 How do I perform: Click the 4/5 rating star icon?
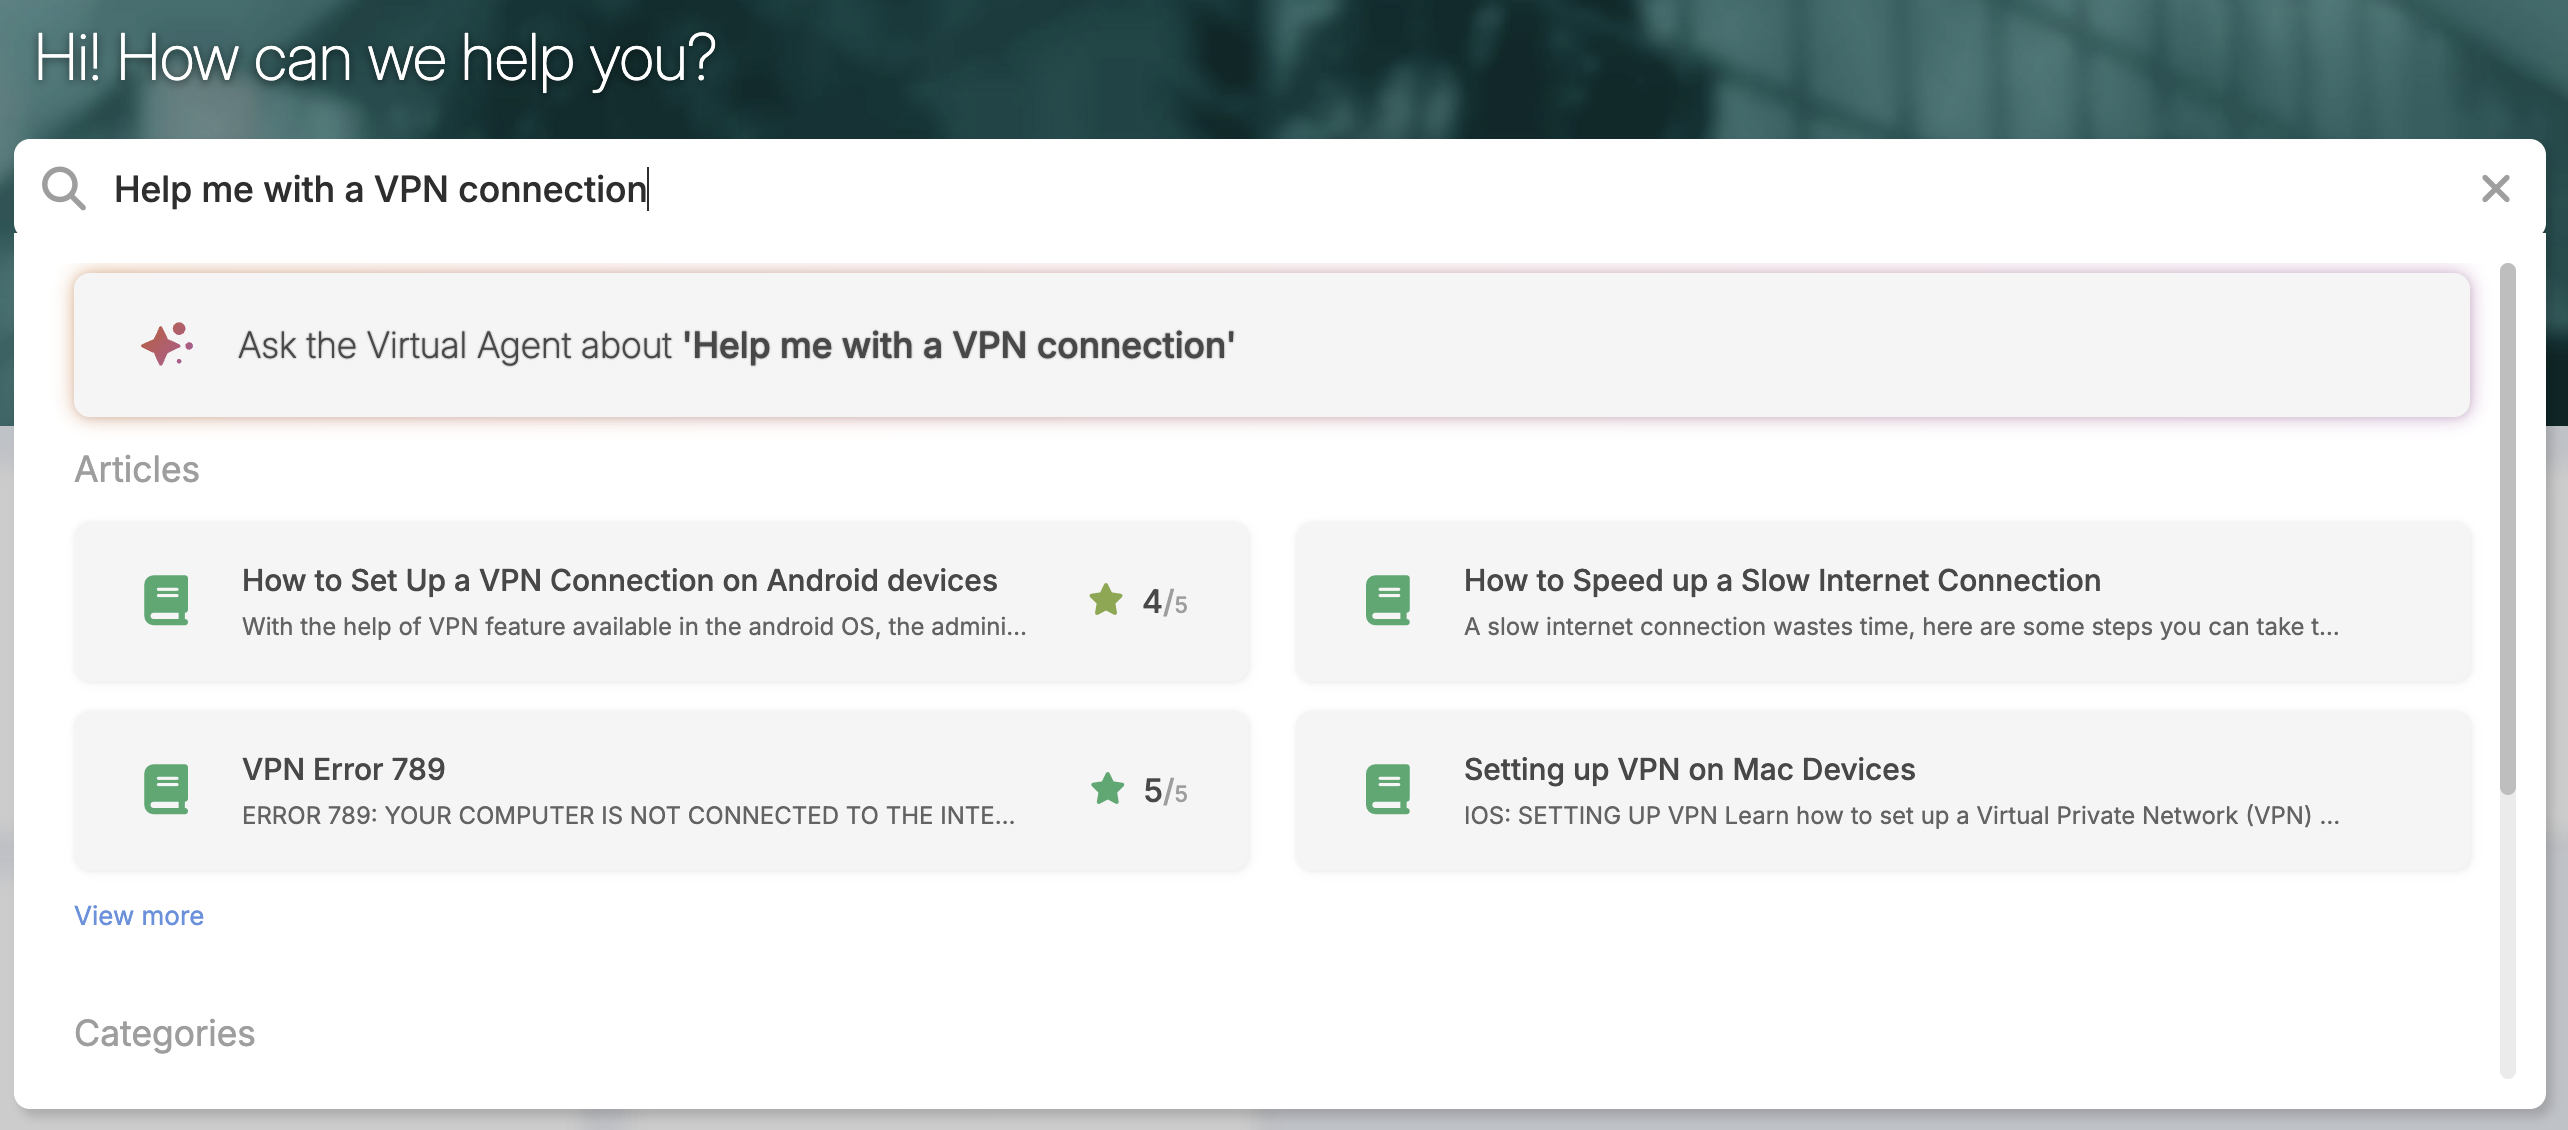[x=1106, y=600]
